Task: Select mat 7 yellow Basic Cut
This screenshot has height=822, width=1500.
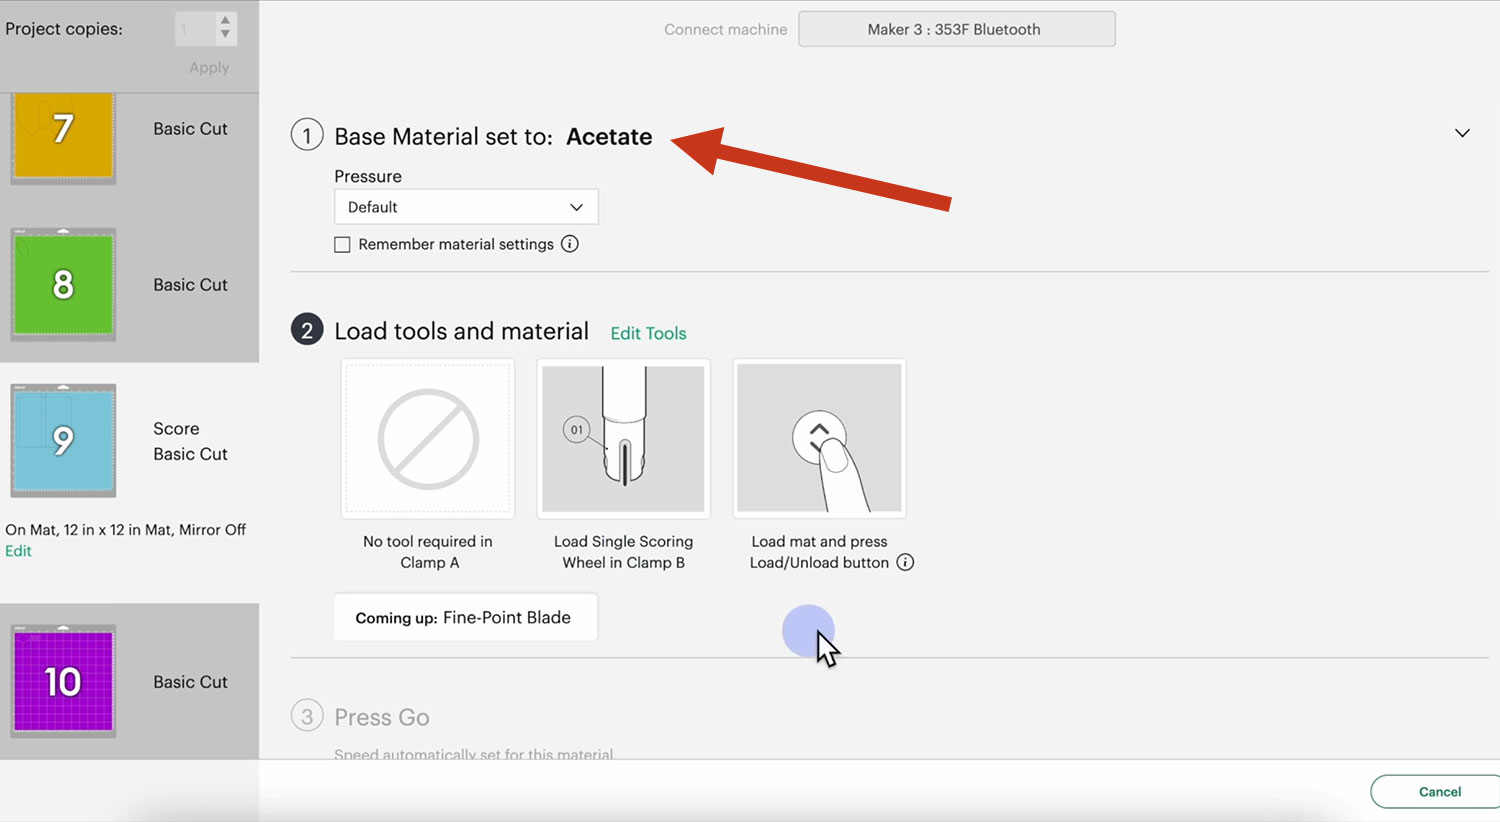Action: [63, 133]
